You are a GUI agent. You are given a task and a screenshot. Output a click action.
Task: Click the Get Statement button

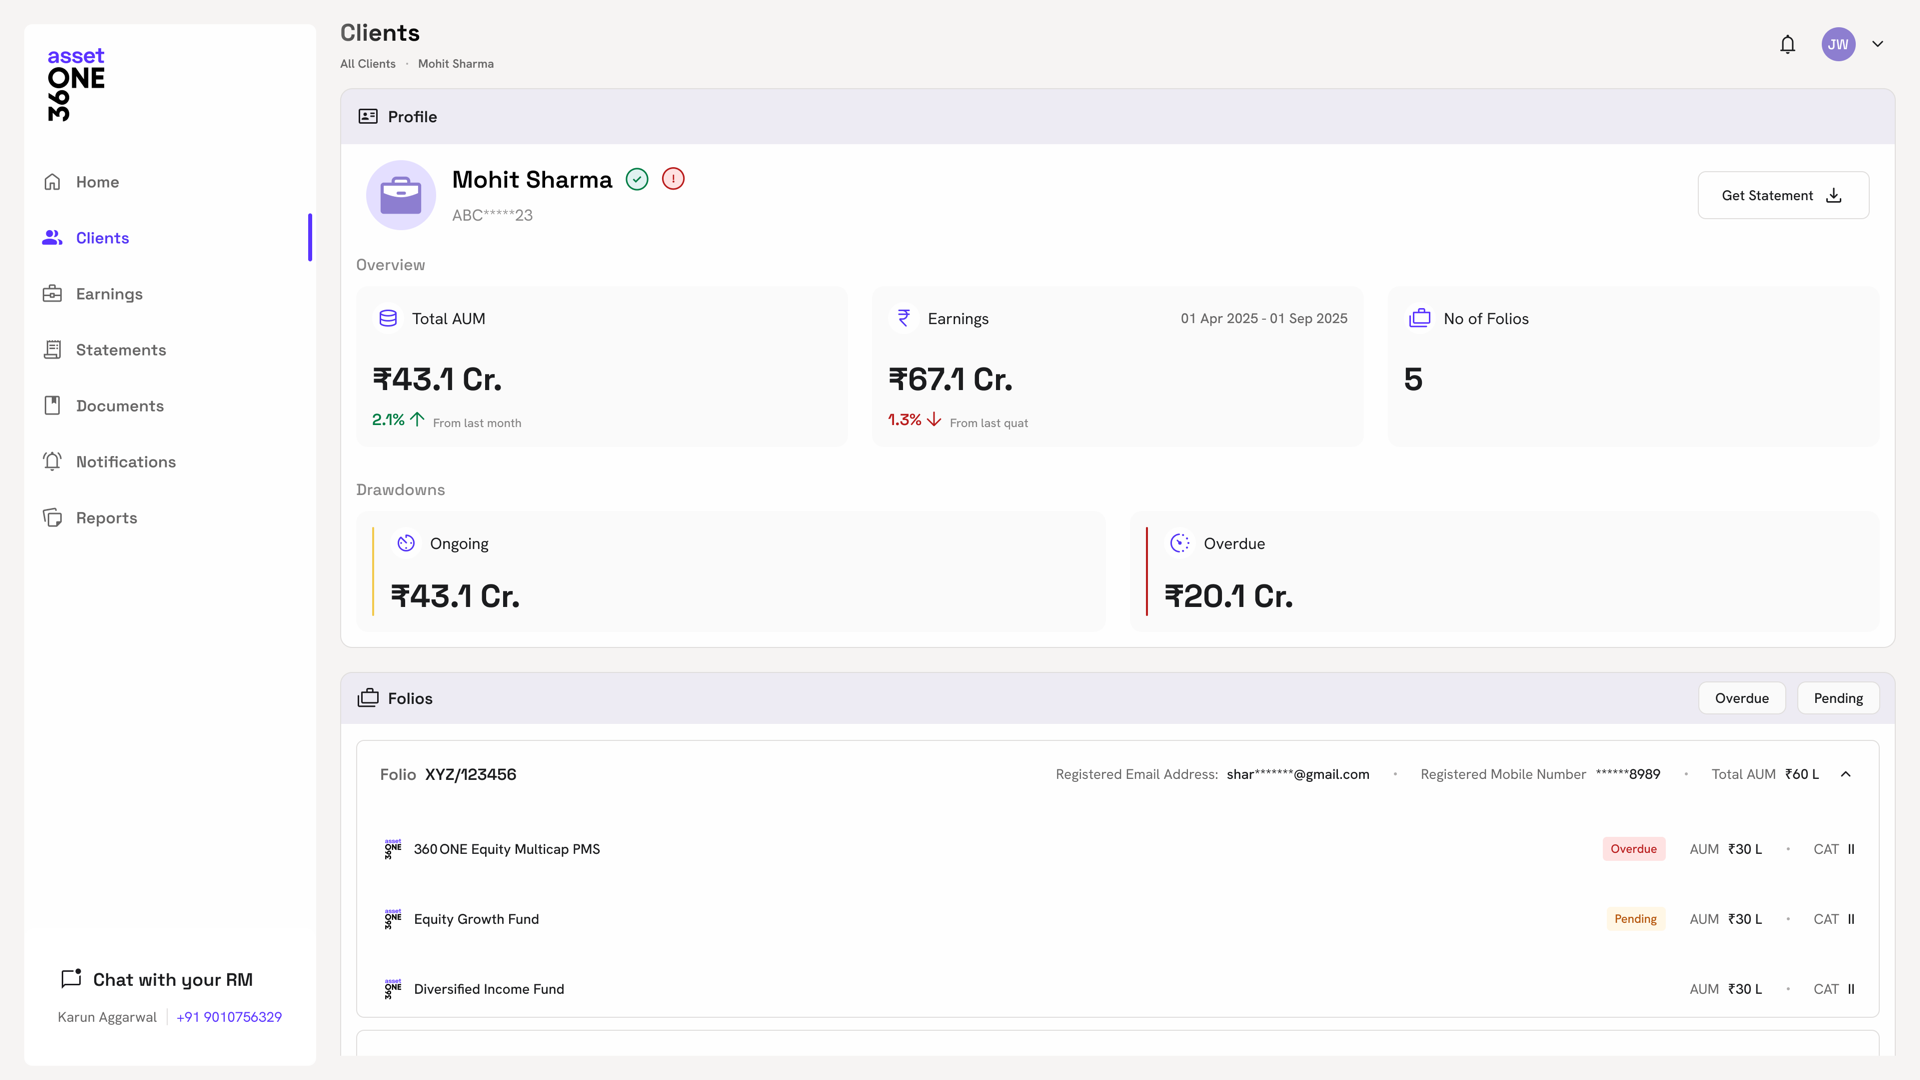(1783, 195)
